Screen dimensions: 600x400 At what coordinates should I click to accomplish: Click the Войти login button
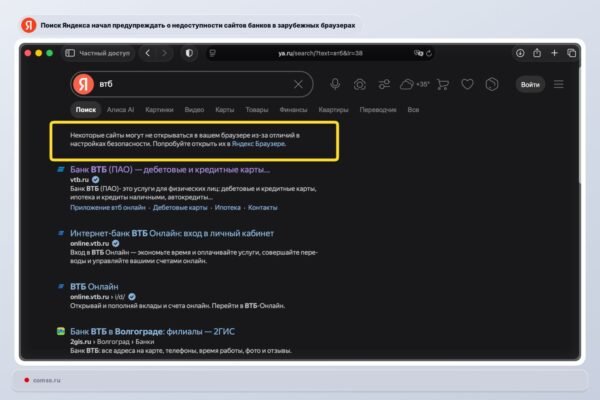(x=530, y=85)
